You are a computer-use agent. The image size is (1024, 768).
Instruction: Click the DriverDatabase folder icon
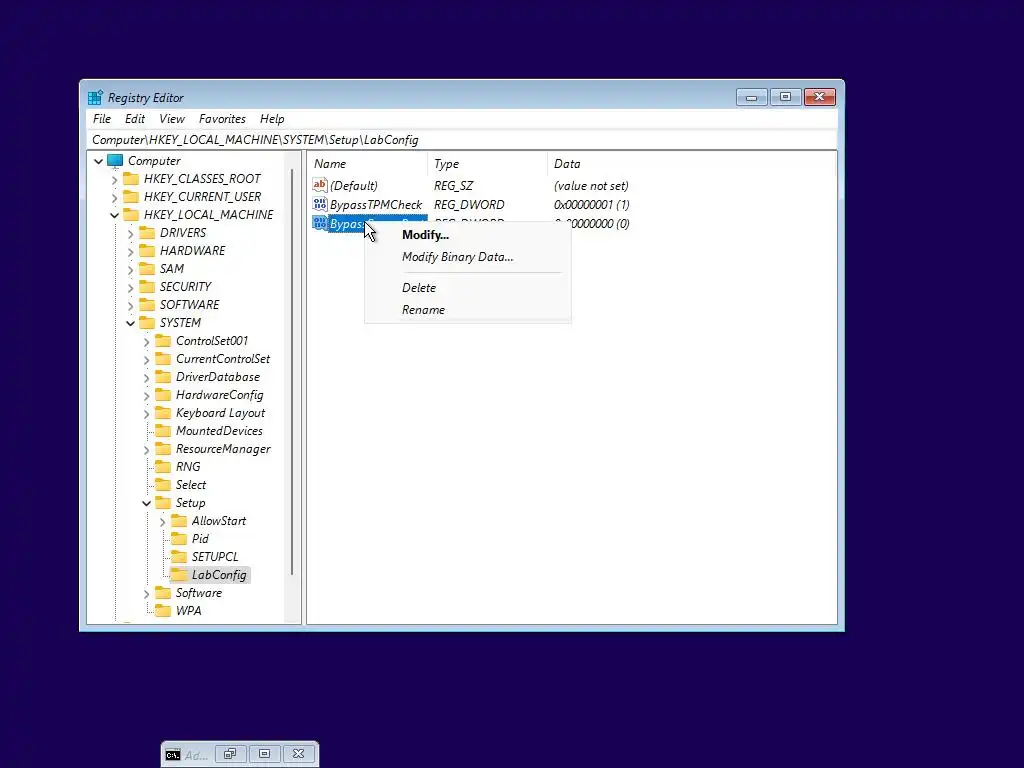163,377
